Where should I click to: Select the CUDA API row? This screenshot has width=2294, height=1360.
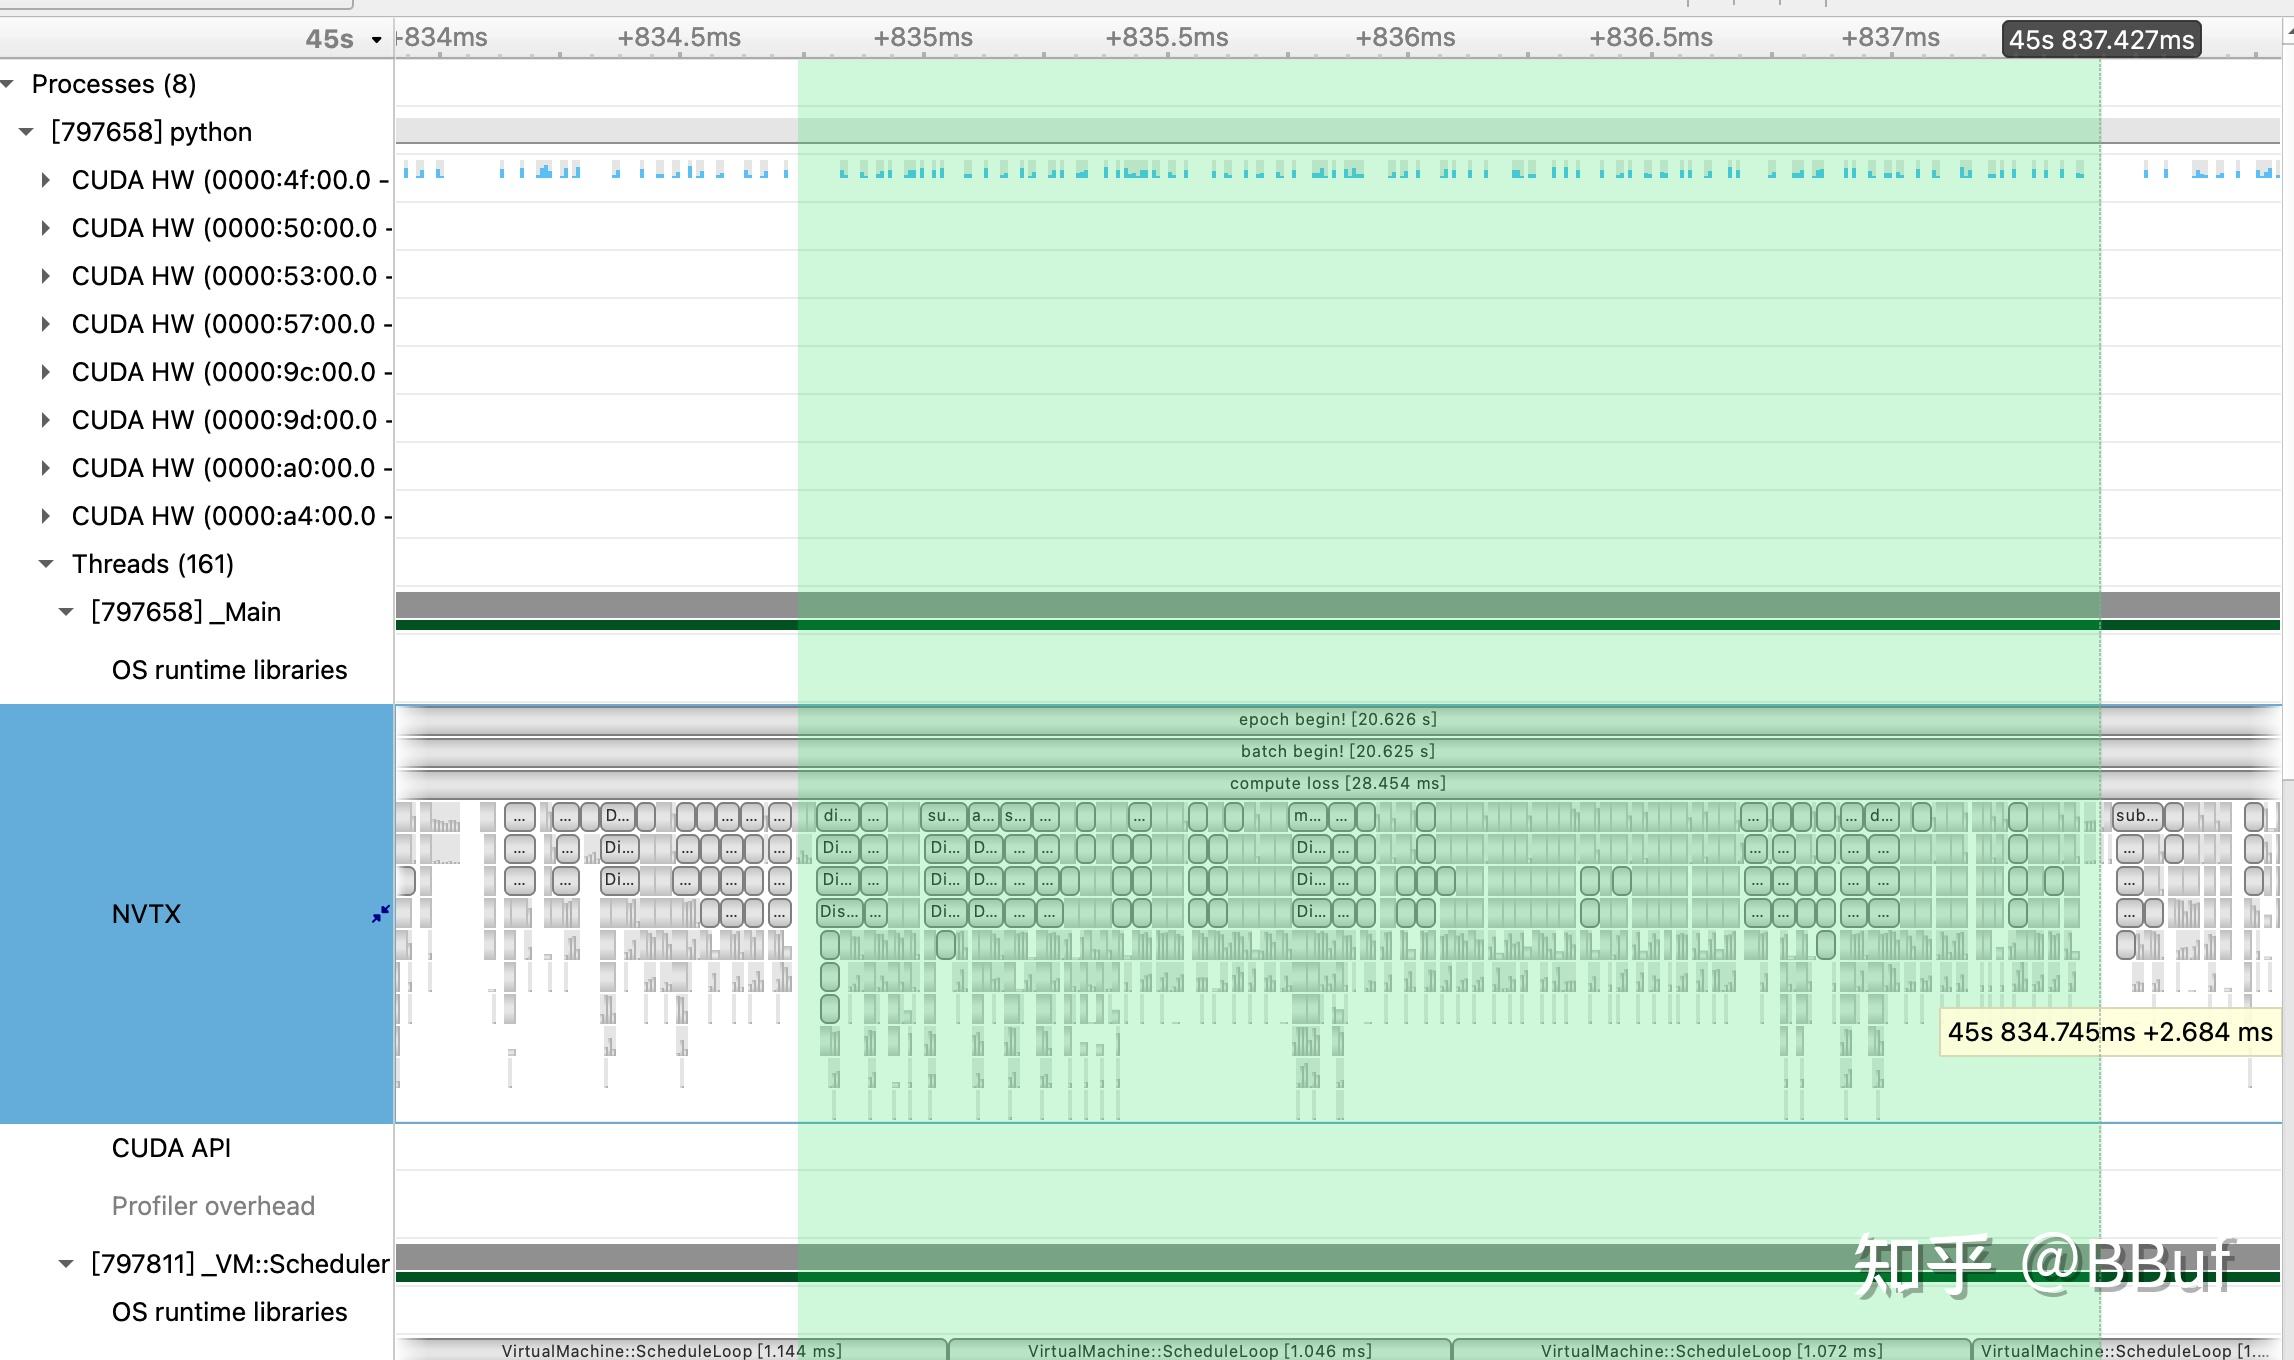point(171,1148)
